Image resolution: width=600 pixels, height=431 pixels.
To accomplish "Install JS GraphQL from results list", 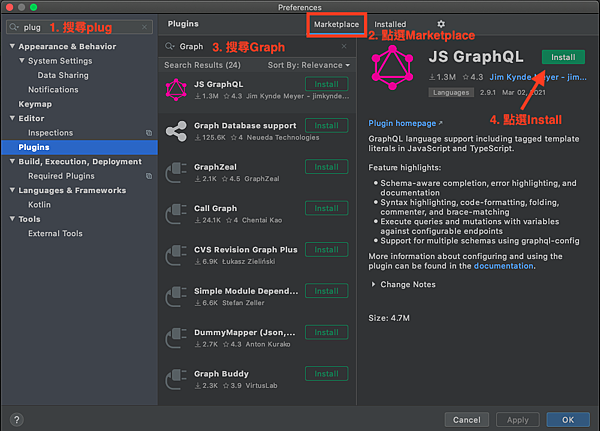I will (x=326, y=84).
